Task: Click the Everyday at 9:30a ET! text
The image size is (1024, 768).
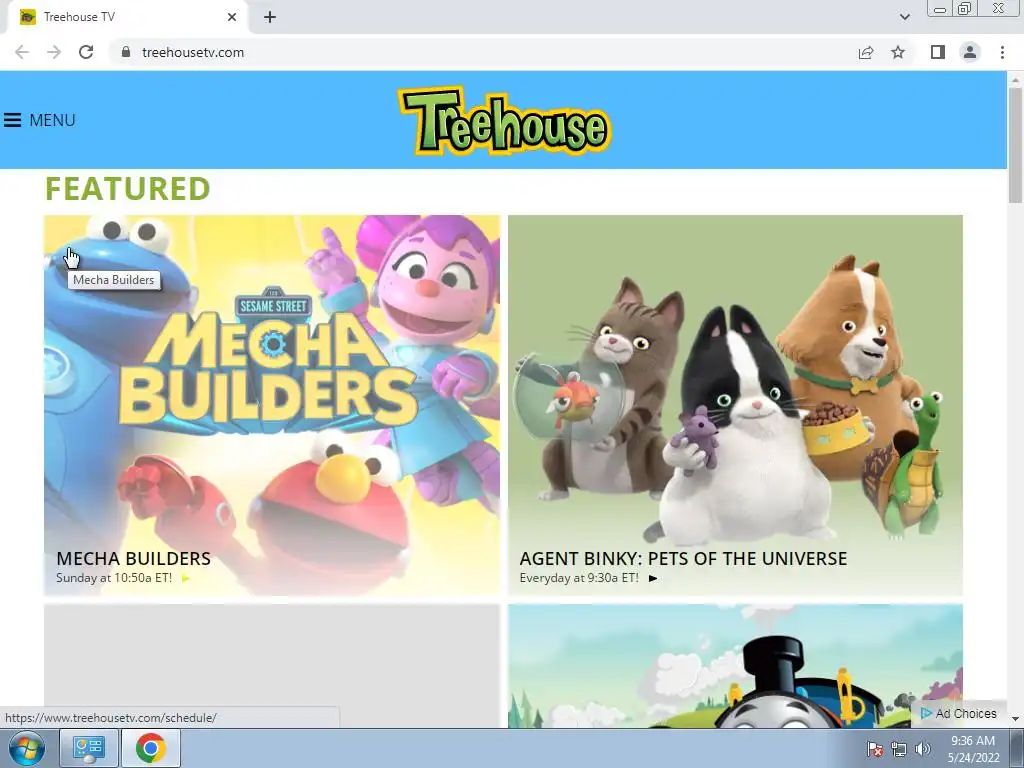Action: [579, 578]
